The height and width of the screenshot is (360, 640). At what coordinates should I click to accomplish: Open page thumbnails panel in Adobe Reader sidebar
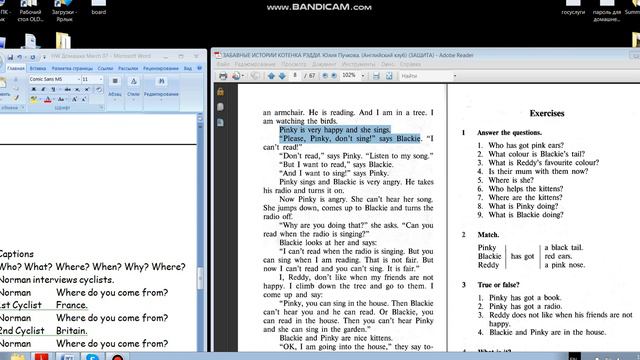pyautogui.click(x=220, y=107)
